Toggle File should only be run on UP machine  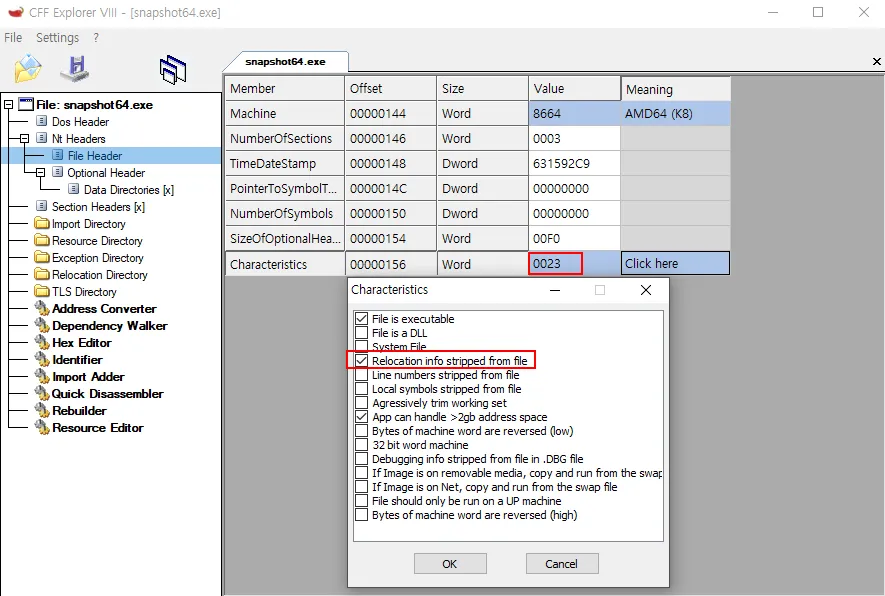tap(362, 501)
